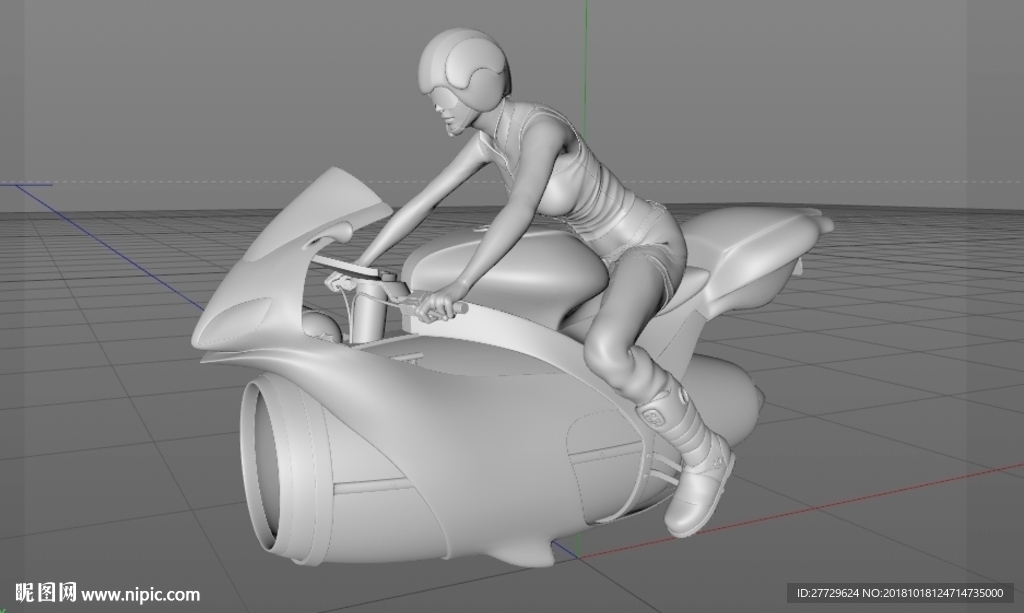
Task: Click the rider's hand on the handlebar grip
Action: tap(436, 306)
